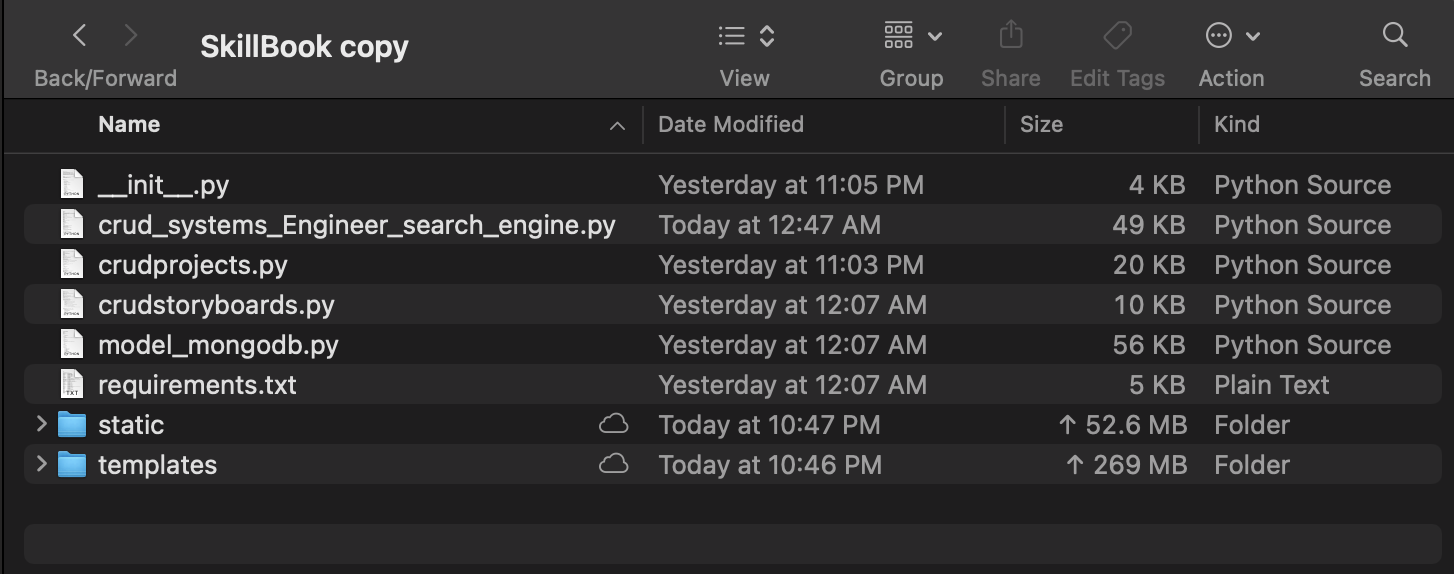The image size is (1454, 574).
Task: Click the cloud status icon for templates
Action: [613, 464]
